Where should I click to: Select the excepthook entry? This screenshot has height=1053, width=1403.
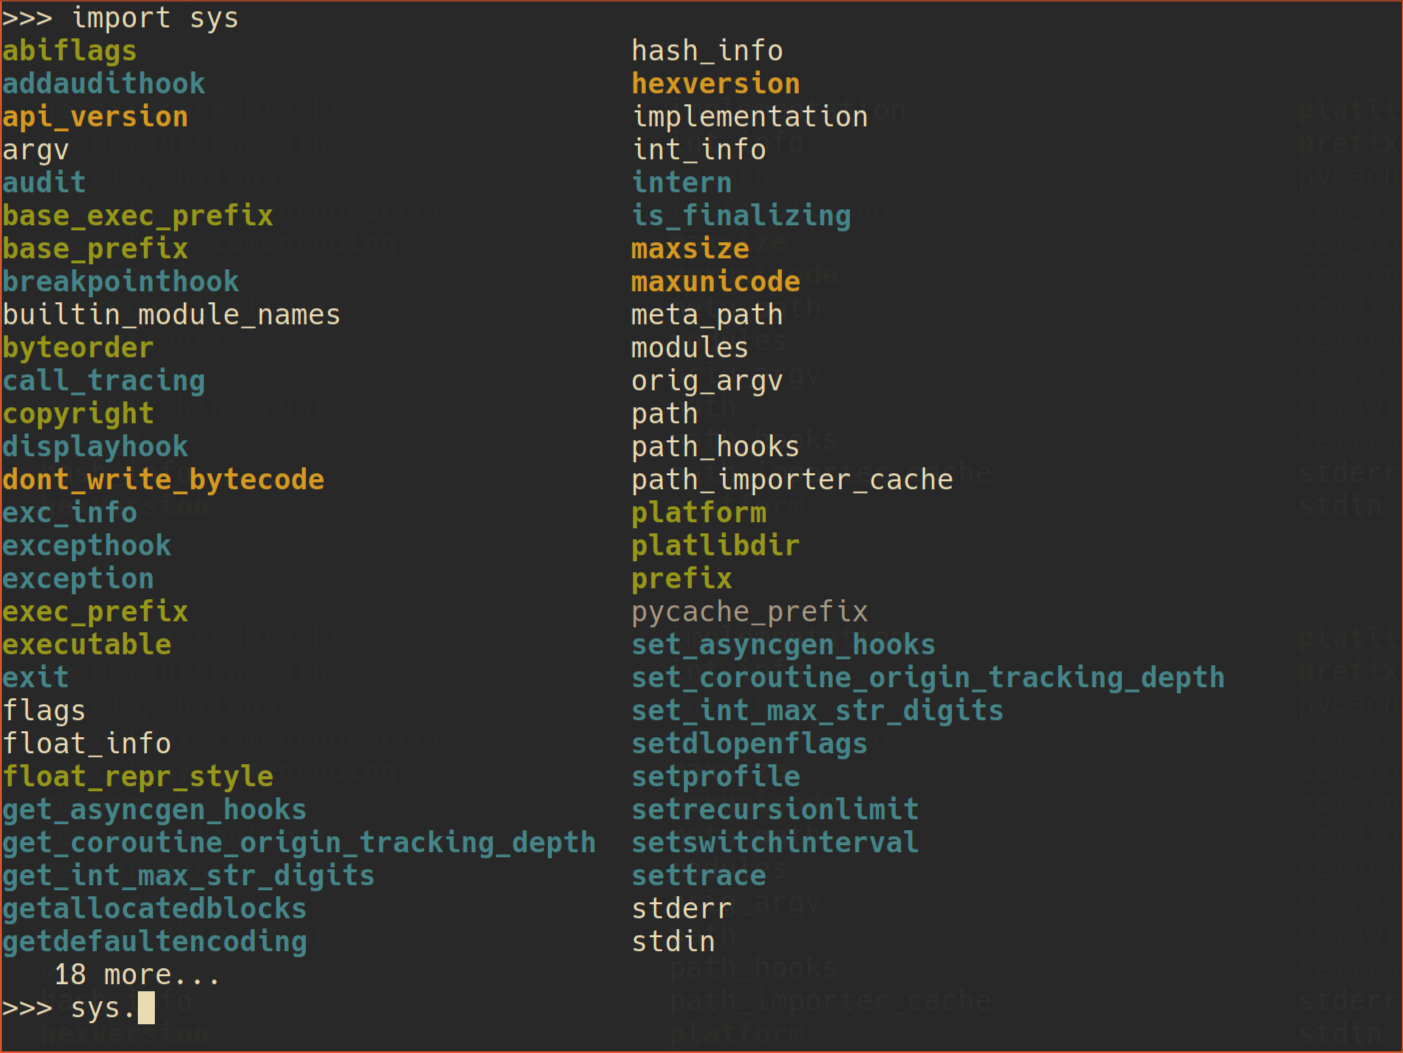pyautogui.click(x=86, y=546)
